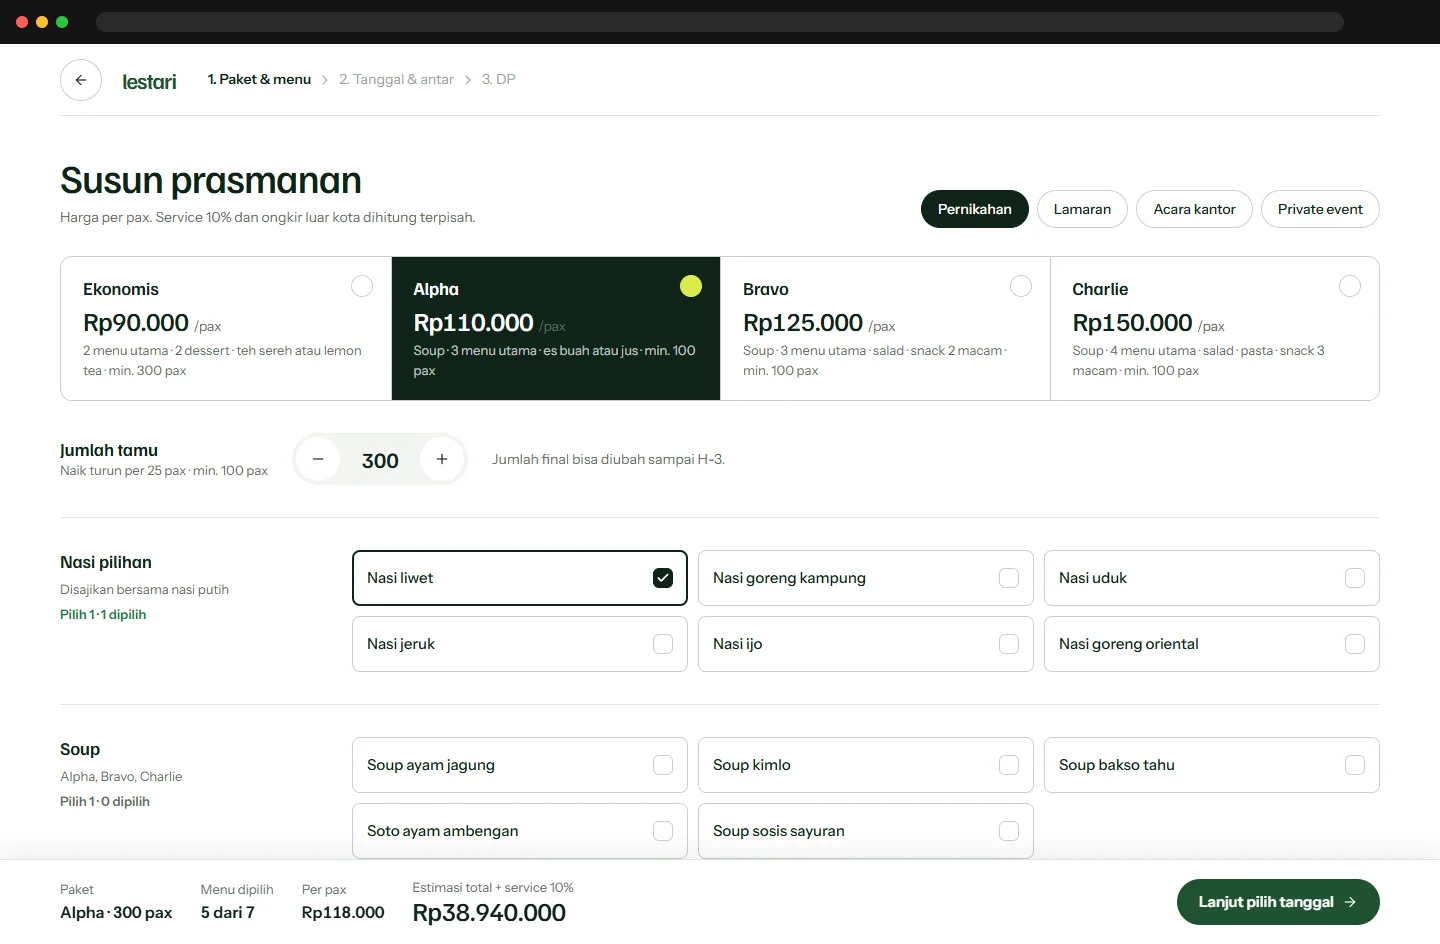The width and height of the screenshot is (1440, 944).
Task: Go back with the arrow button
Action: pos(81,80)
